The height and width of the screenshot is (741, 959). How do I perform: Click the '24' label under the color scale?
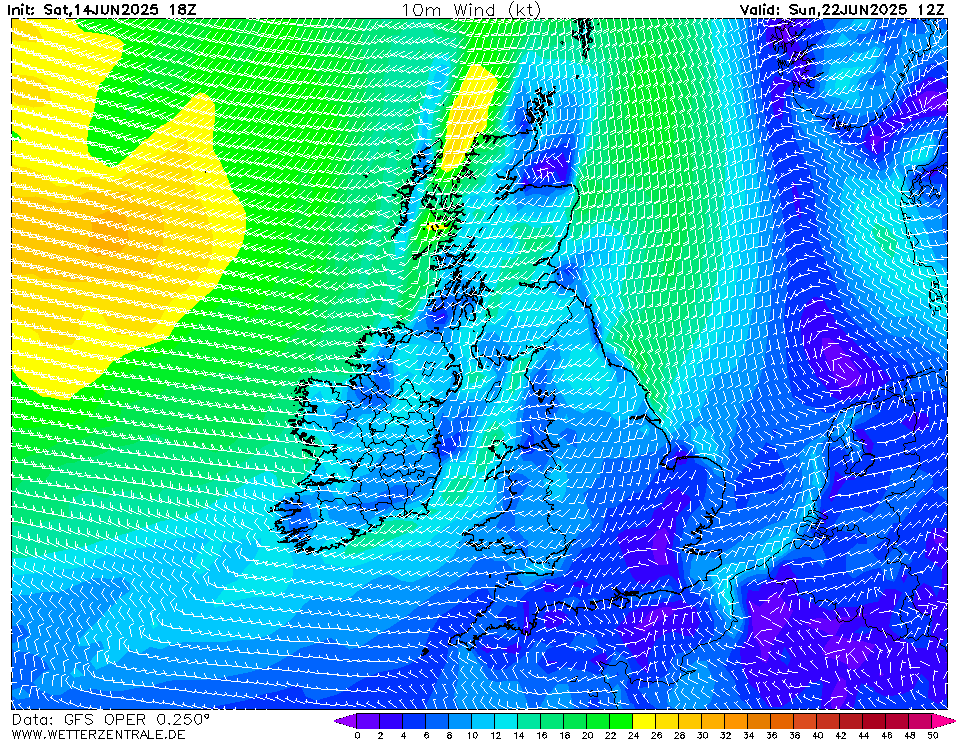[633, 735]
